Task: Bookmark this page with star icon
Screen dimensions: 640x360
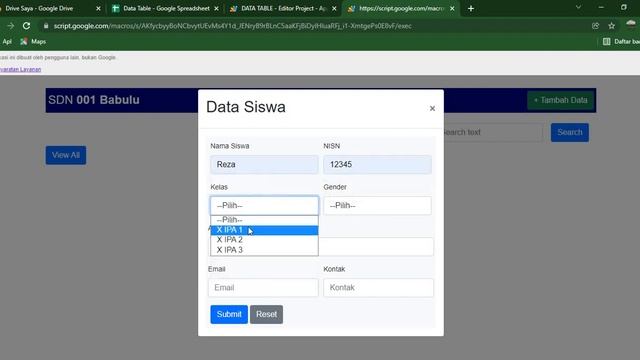Action: point(611,26)
